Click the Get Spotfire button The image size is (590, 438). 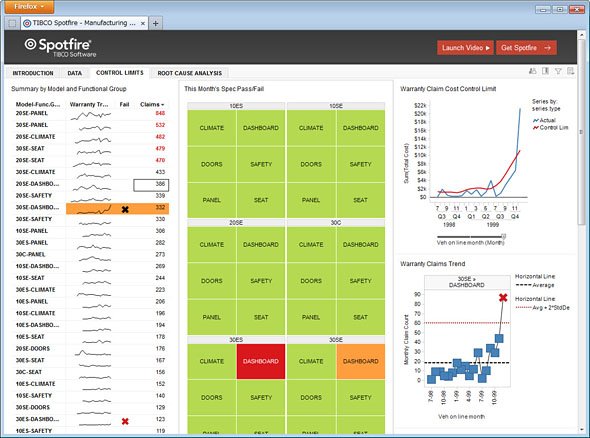pyautogui.click(x=526, y=48)
